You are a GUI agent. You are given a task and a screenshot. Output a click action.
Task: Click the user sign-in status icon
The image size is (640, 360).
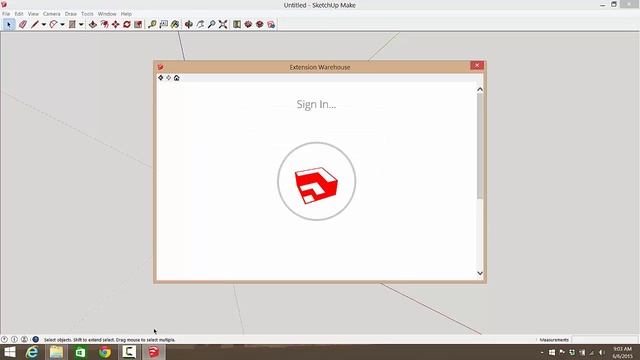click(24, 339)
